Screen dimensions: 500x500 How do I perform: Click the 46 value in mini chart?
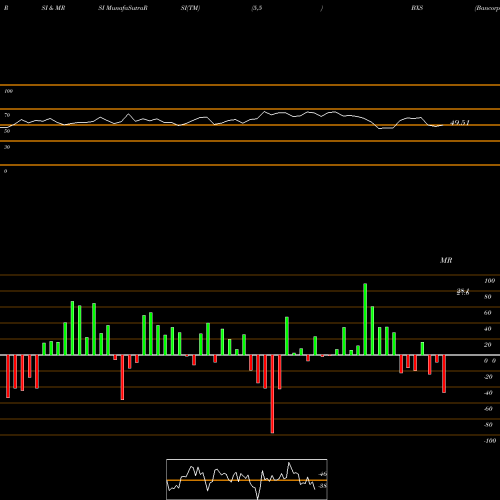coord(323,474)
